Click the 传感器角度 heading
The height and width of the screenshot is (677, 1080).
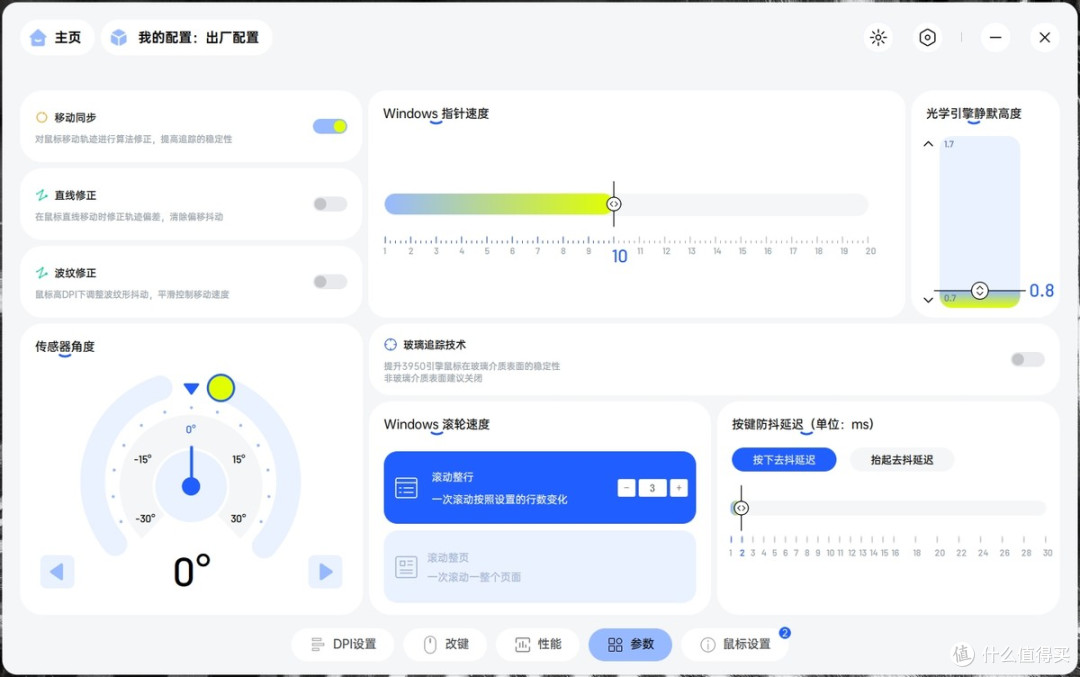coord(65,346)
